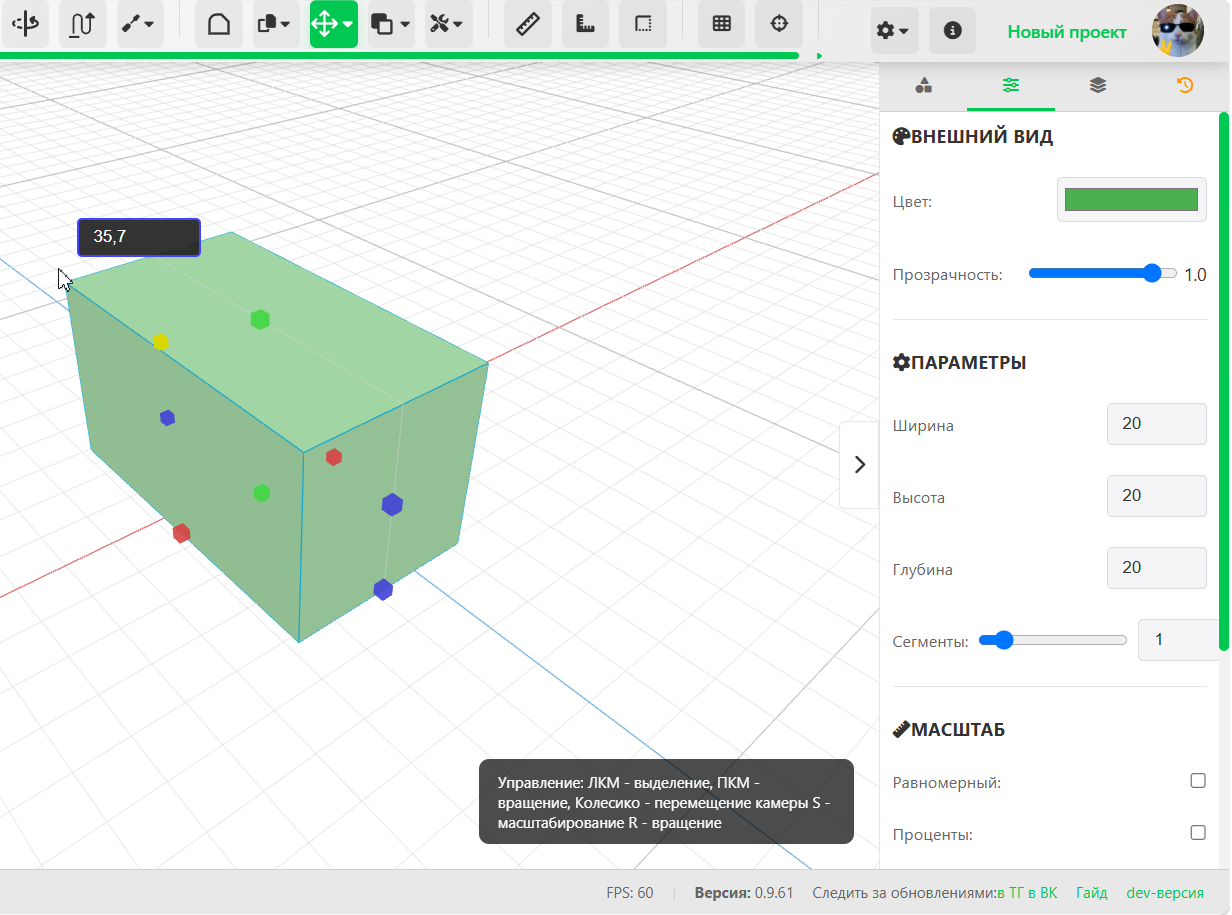Click the ПАРАМЕТРЫ section heading
Image resolution: width=1232 pixels, height=915 pixels.
click(960, 362)
